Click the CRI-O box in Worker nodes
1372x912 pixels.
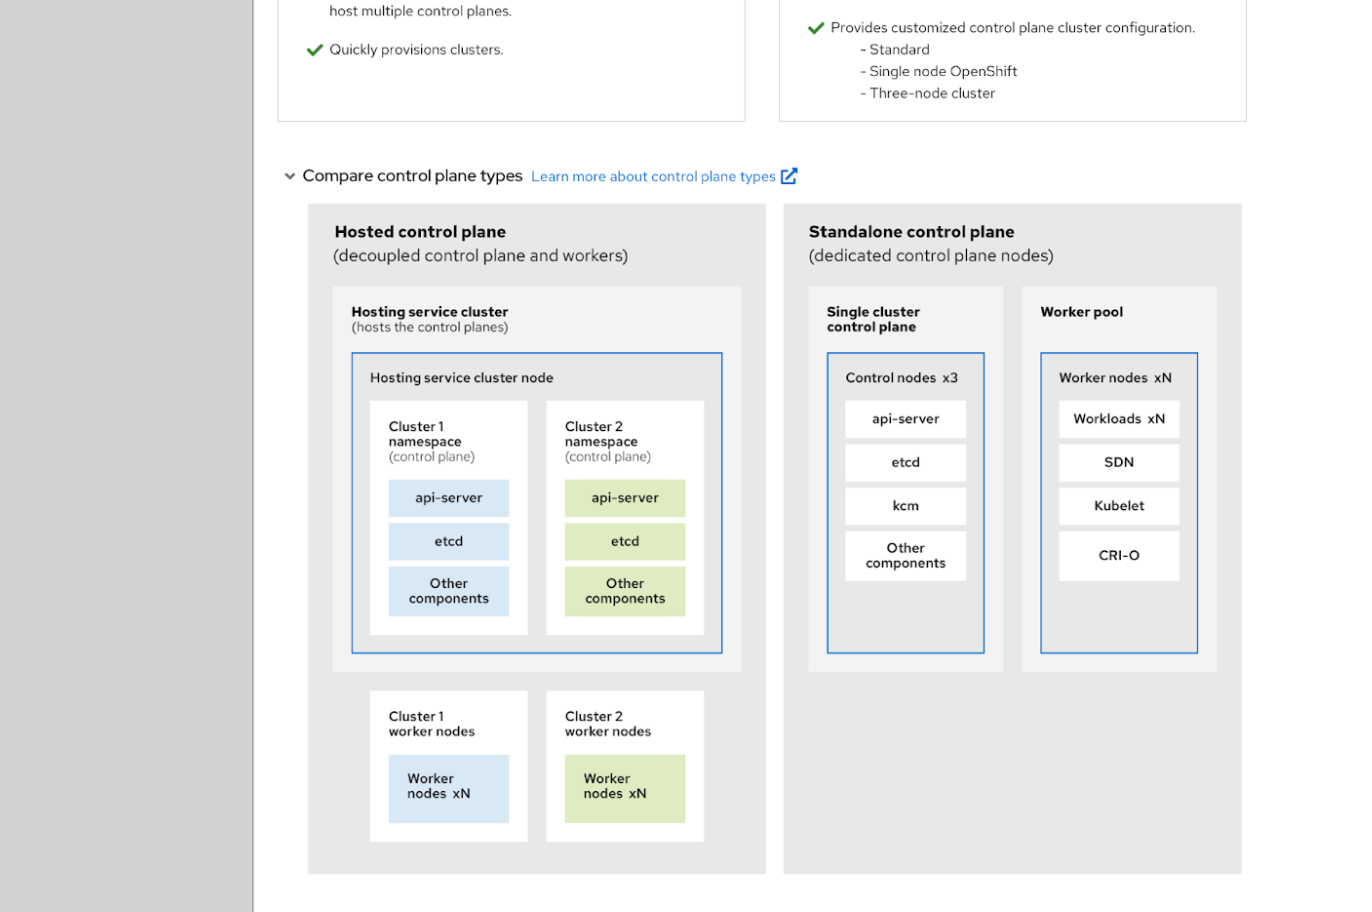(1119, 555)
